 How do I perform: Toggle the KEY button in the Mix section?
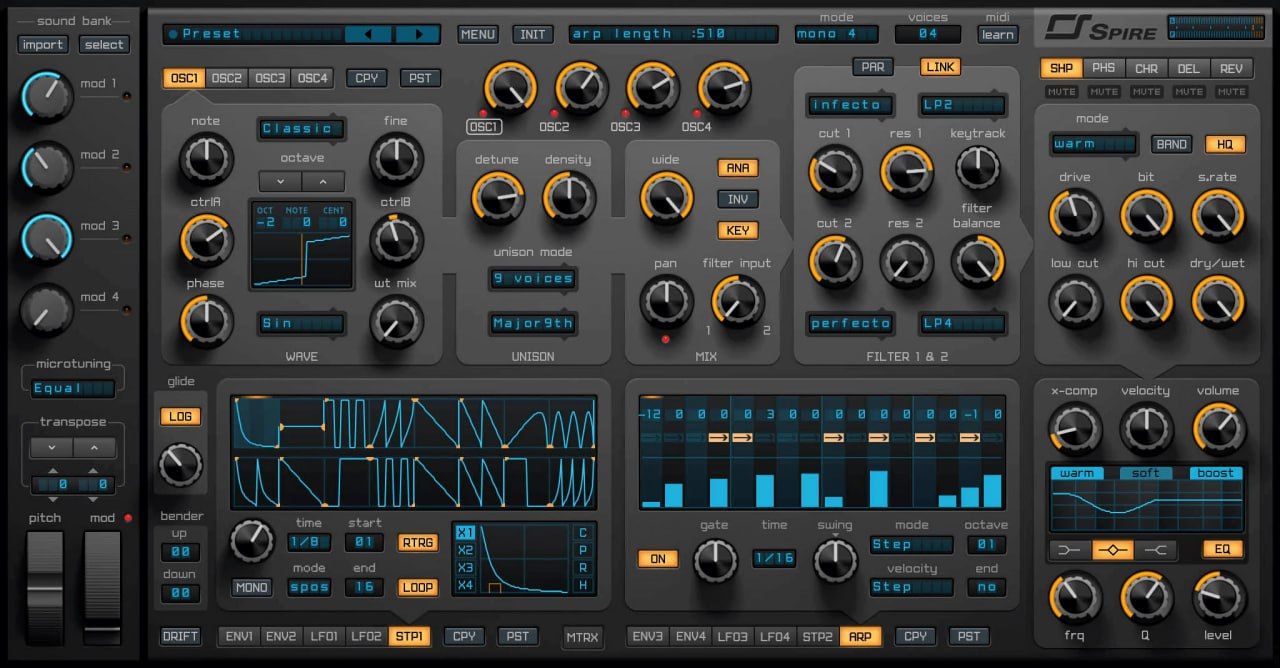737,230
